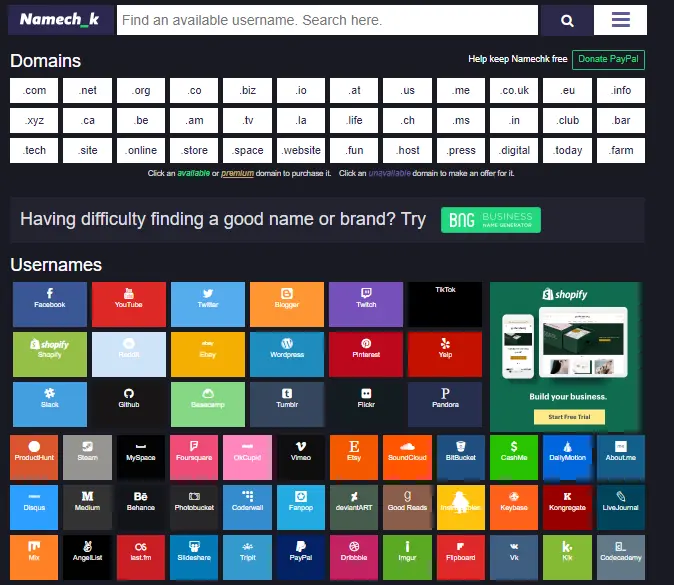Screen dimensions: 674x585
Task: Check Basecamp username tile
Action: tap(208, 404)
